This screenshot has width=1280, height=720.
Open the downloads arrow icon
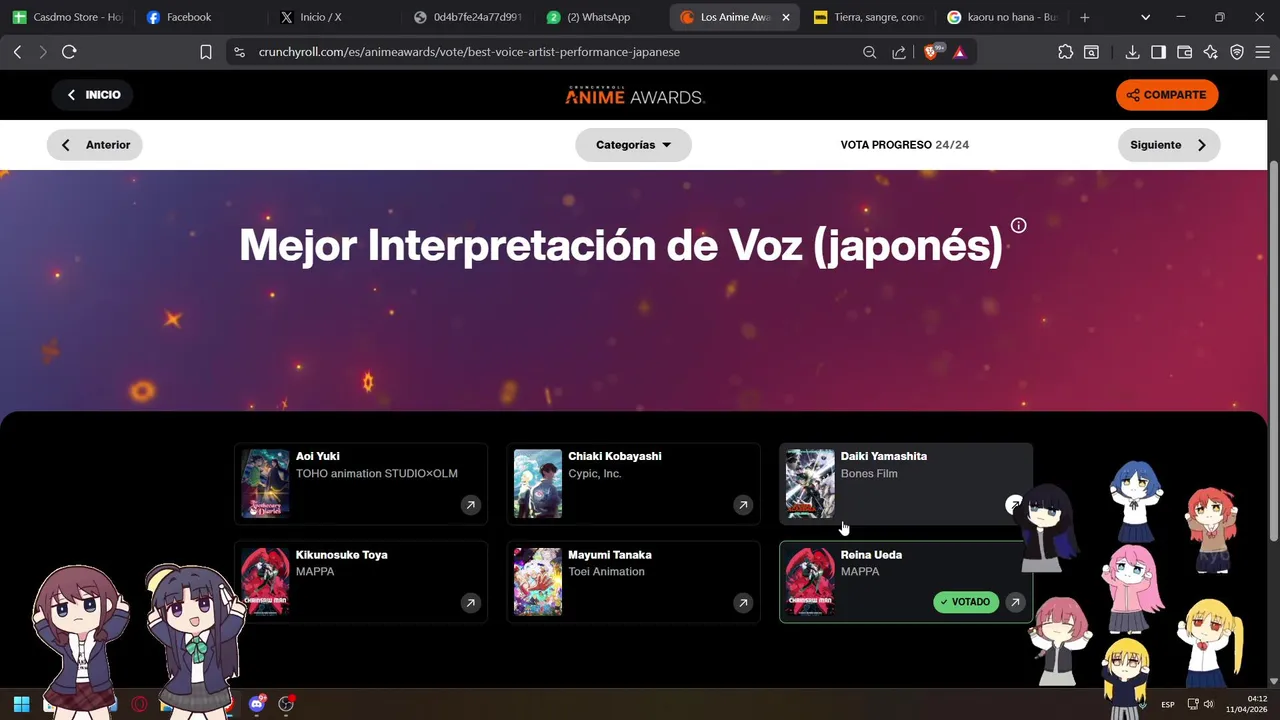(1132, 52)
